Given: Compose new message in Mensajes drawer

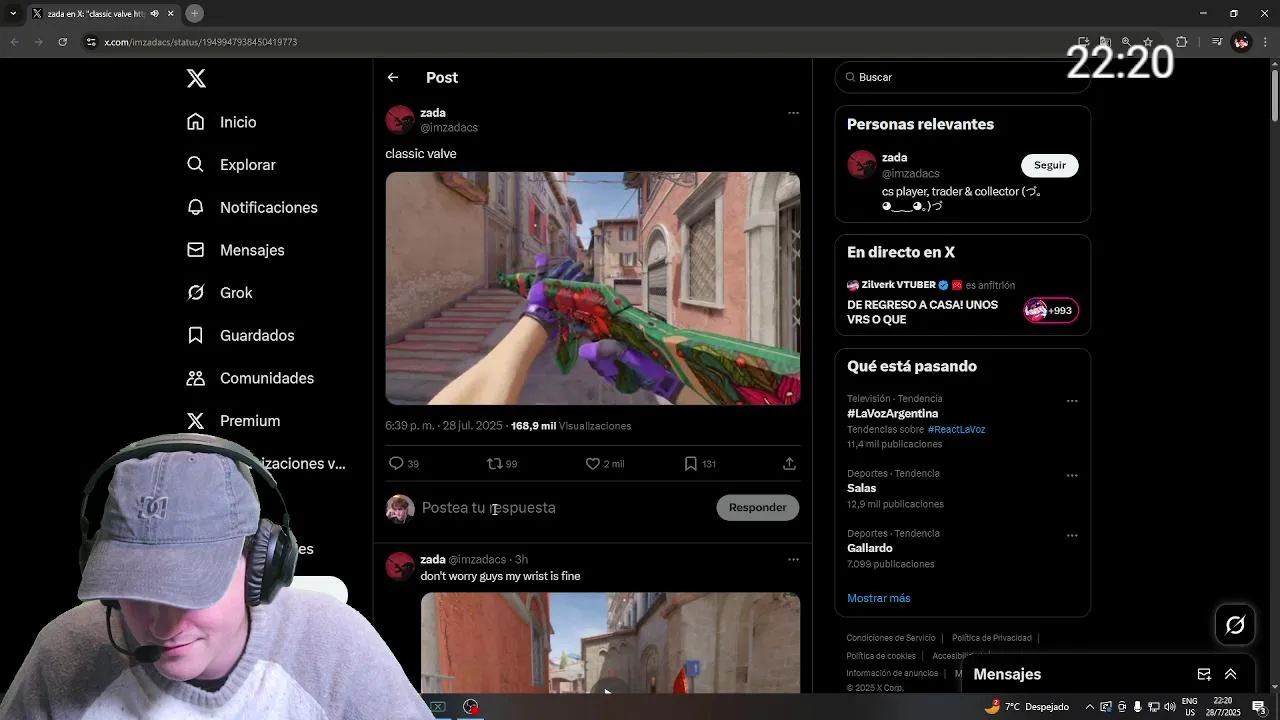Looking at the screenshot, I should 1204,674.
